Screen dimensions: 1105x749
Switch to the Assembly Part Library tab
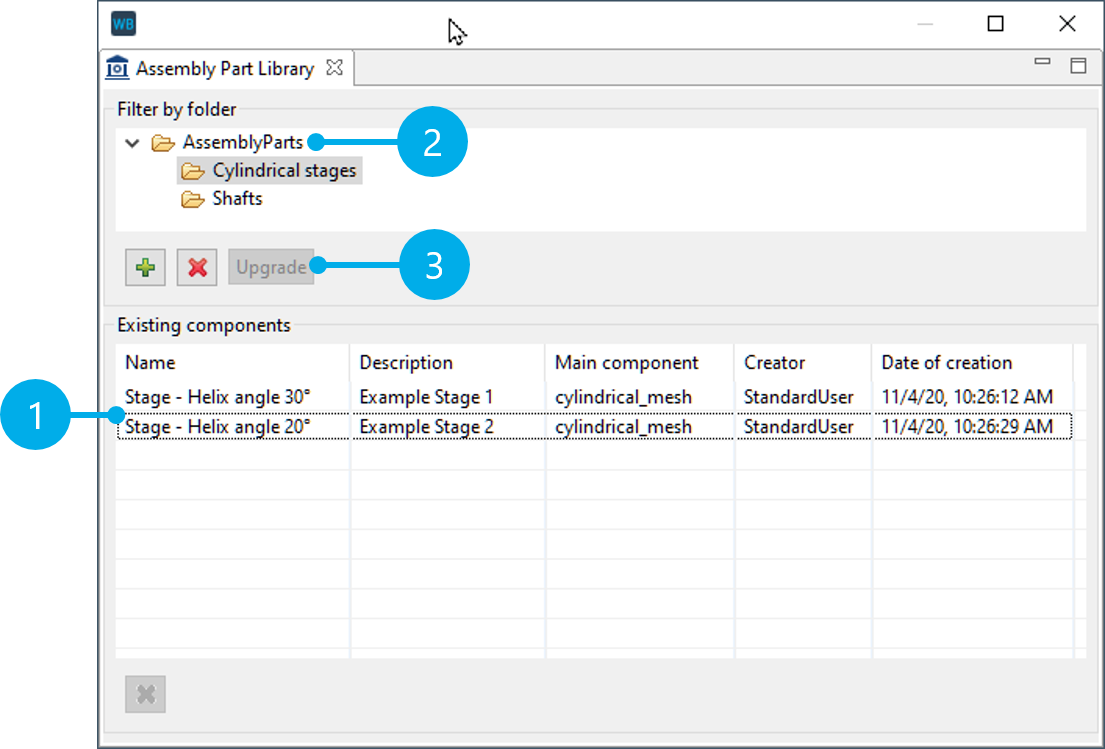pos(224,69)
